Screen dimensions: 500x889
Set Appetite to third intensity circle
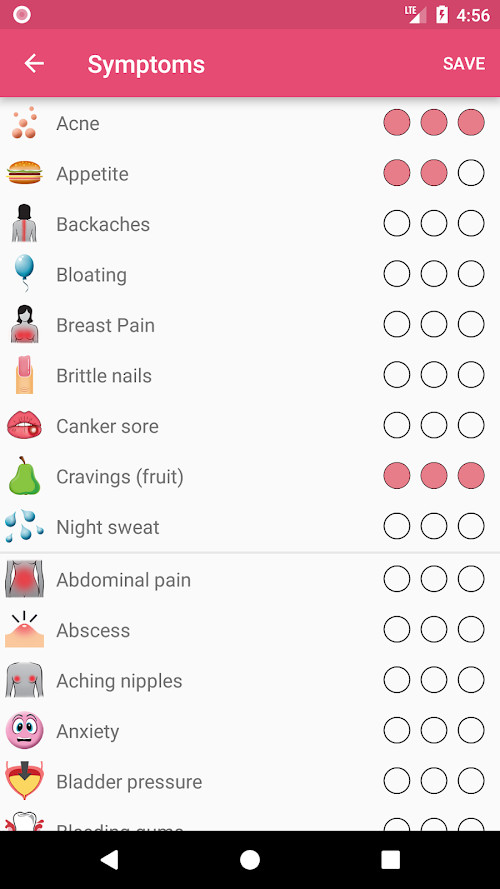[x=471, y=173]
